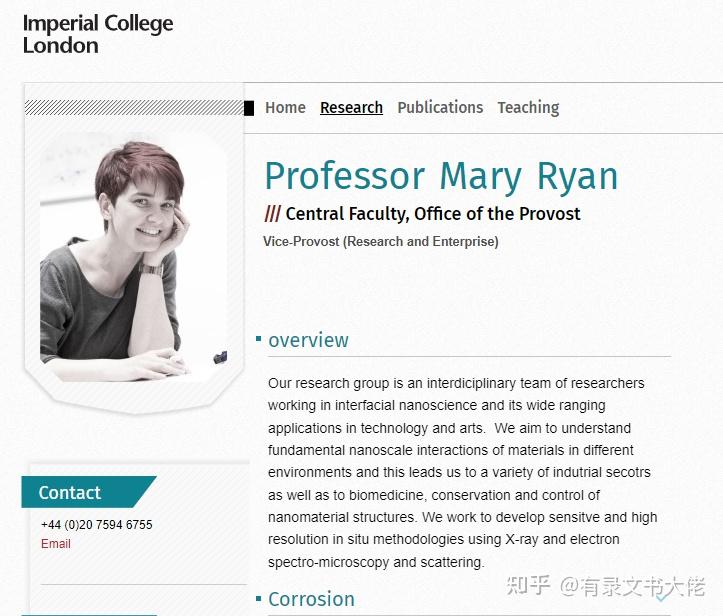The height and width of the screenshot is (616, 723).
Task: Select the underlined Research tab
Action: [351, 107]
